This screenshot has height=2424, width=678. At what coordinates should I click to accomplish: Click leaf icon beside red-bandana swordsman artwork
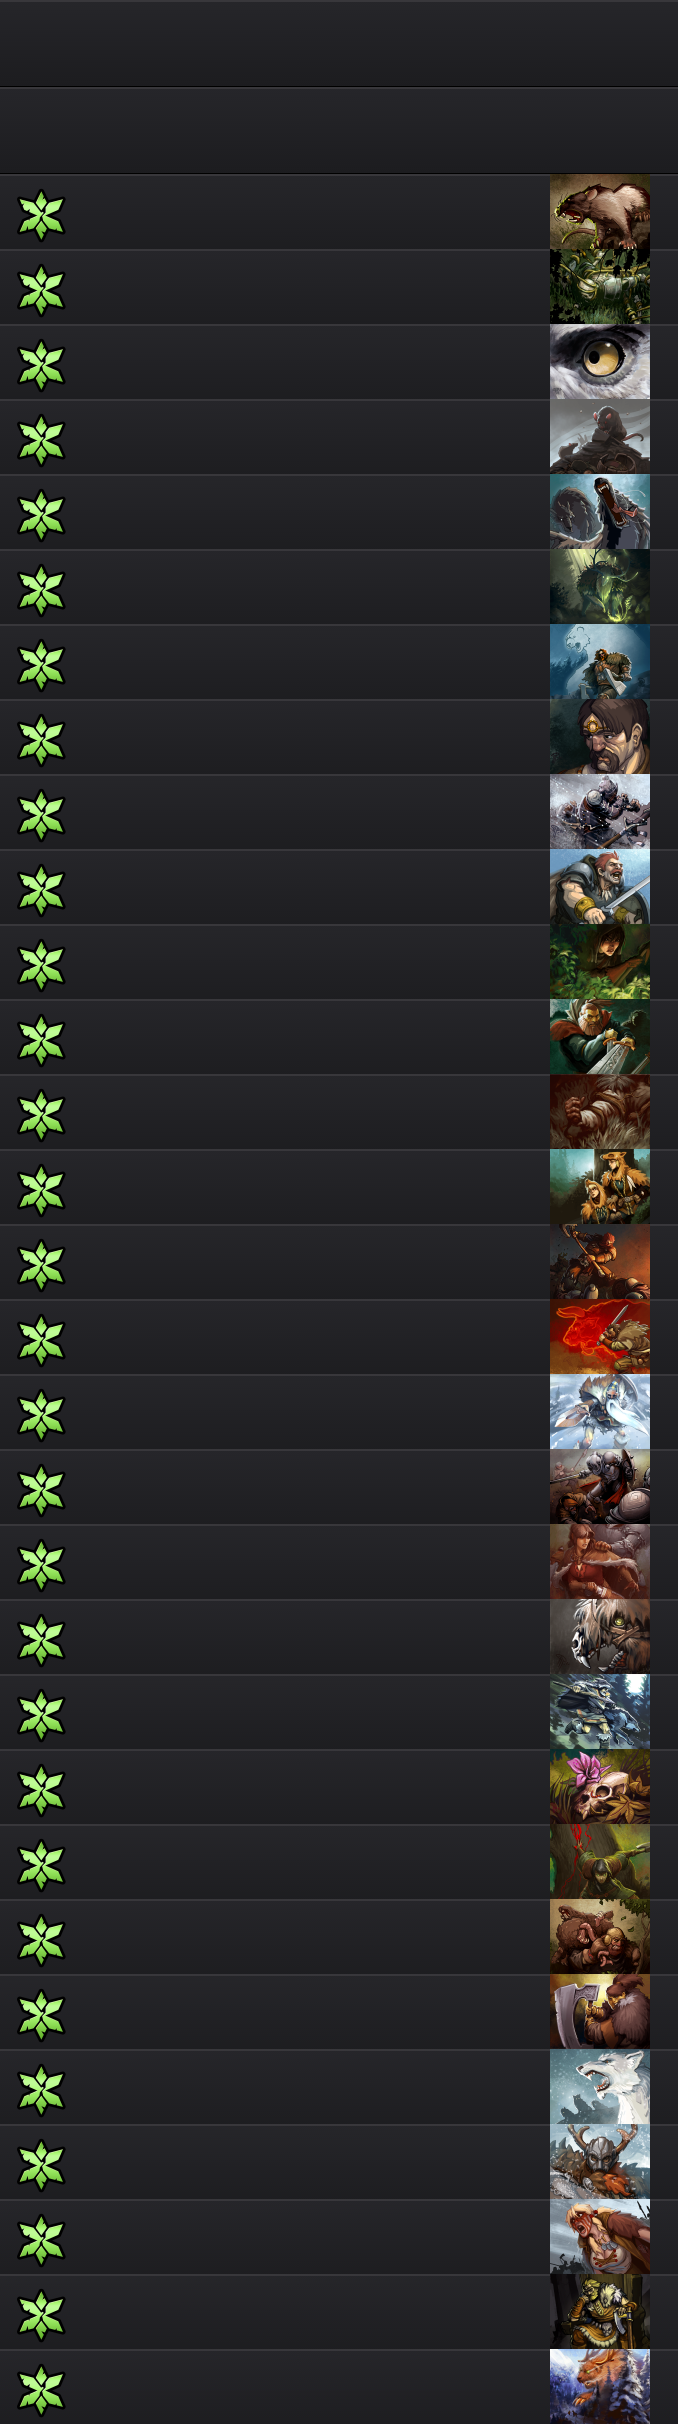click(41, 889)
